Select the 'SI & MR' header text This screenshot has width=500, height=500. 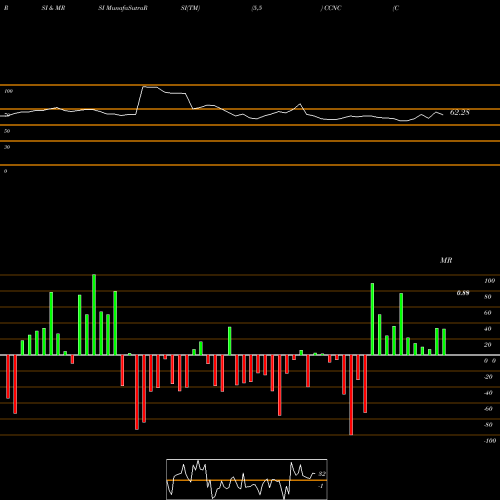click(53, 8)
